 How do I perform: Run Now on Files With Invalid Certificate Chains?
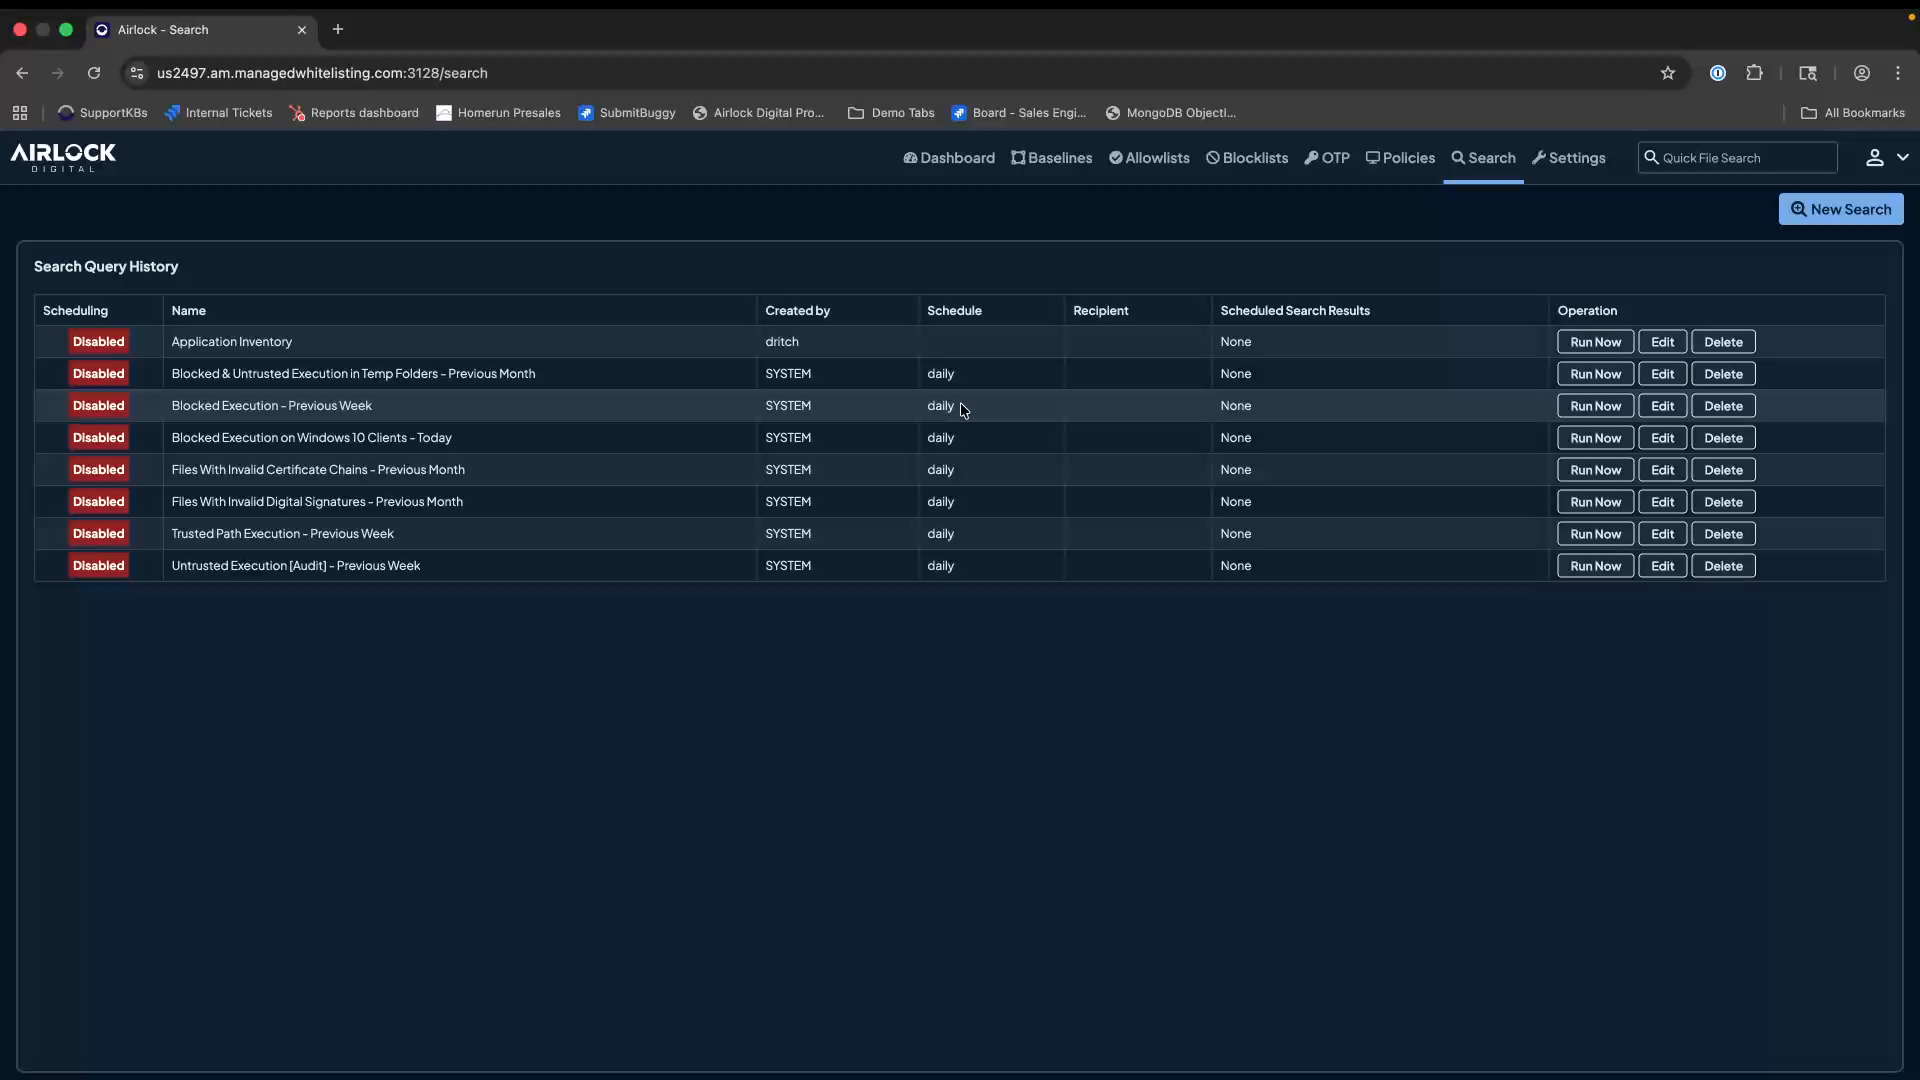1596,469
